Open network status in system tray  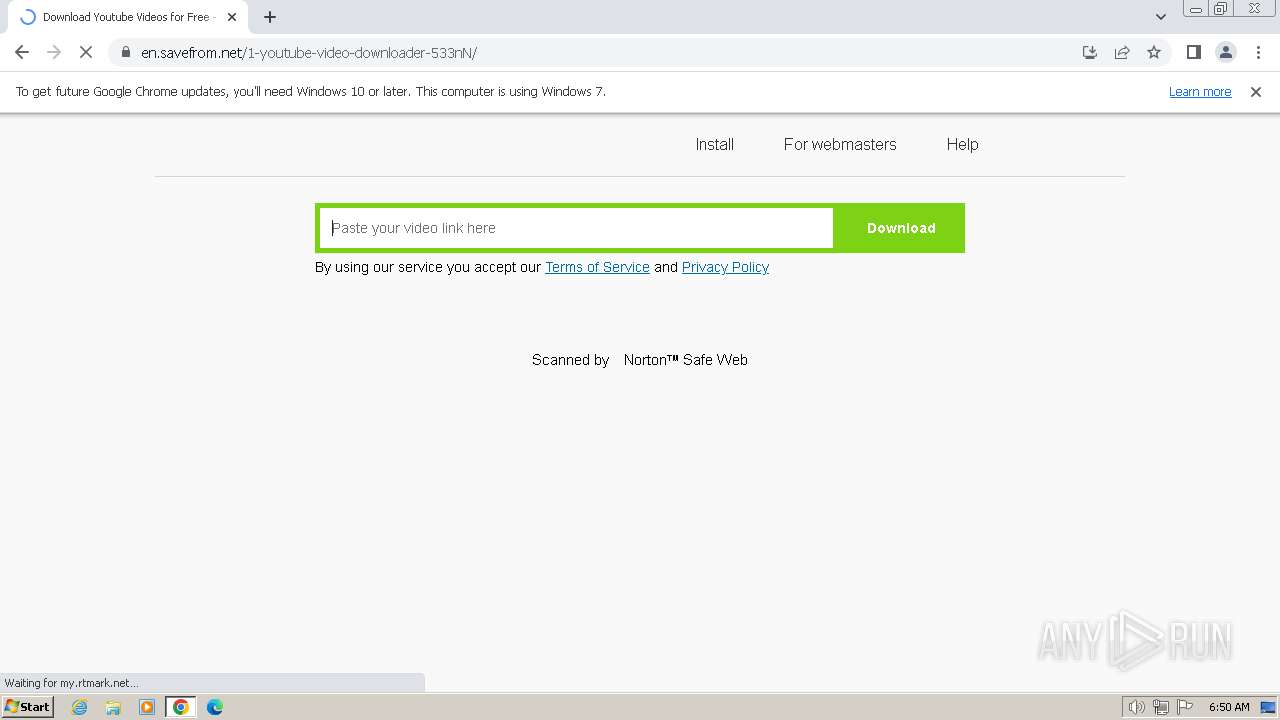[x=1161, y=707]
